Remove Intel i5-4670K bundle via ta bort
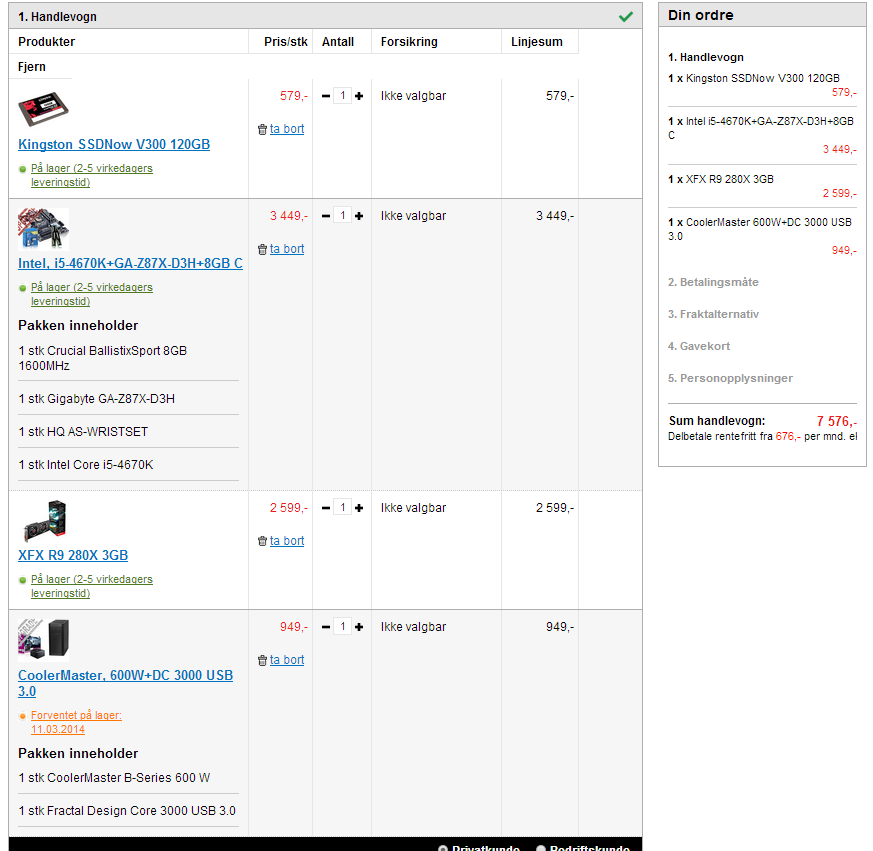The width and height of the screenshot is (873, 851). 287,248
